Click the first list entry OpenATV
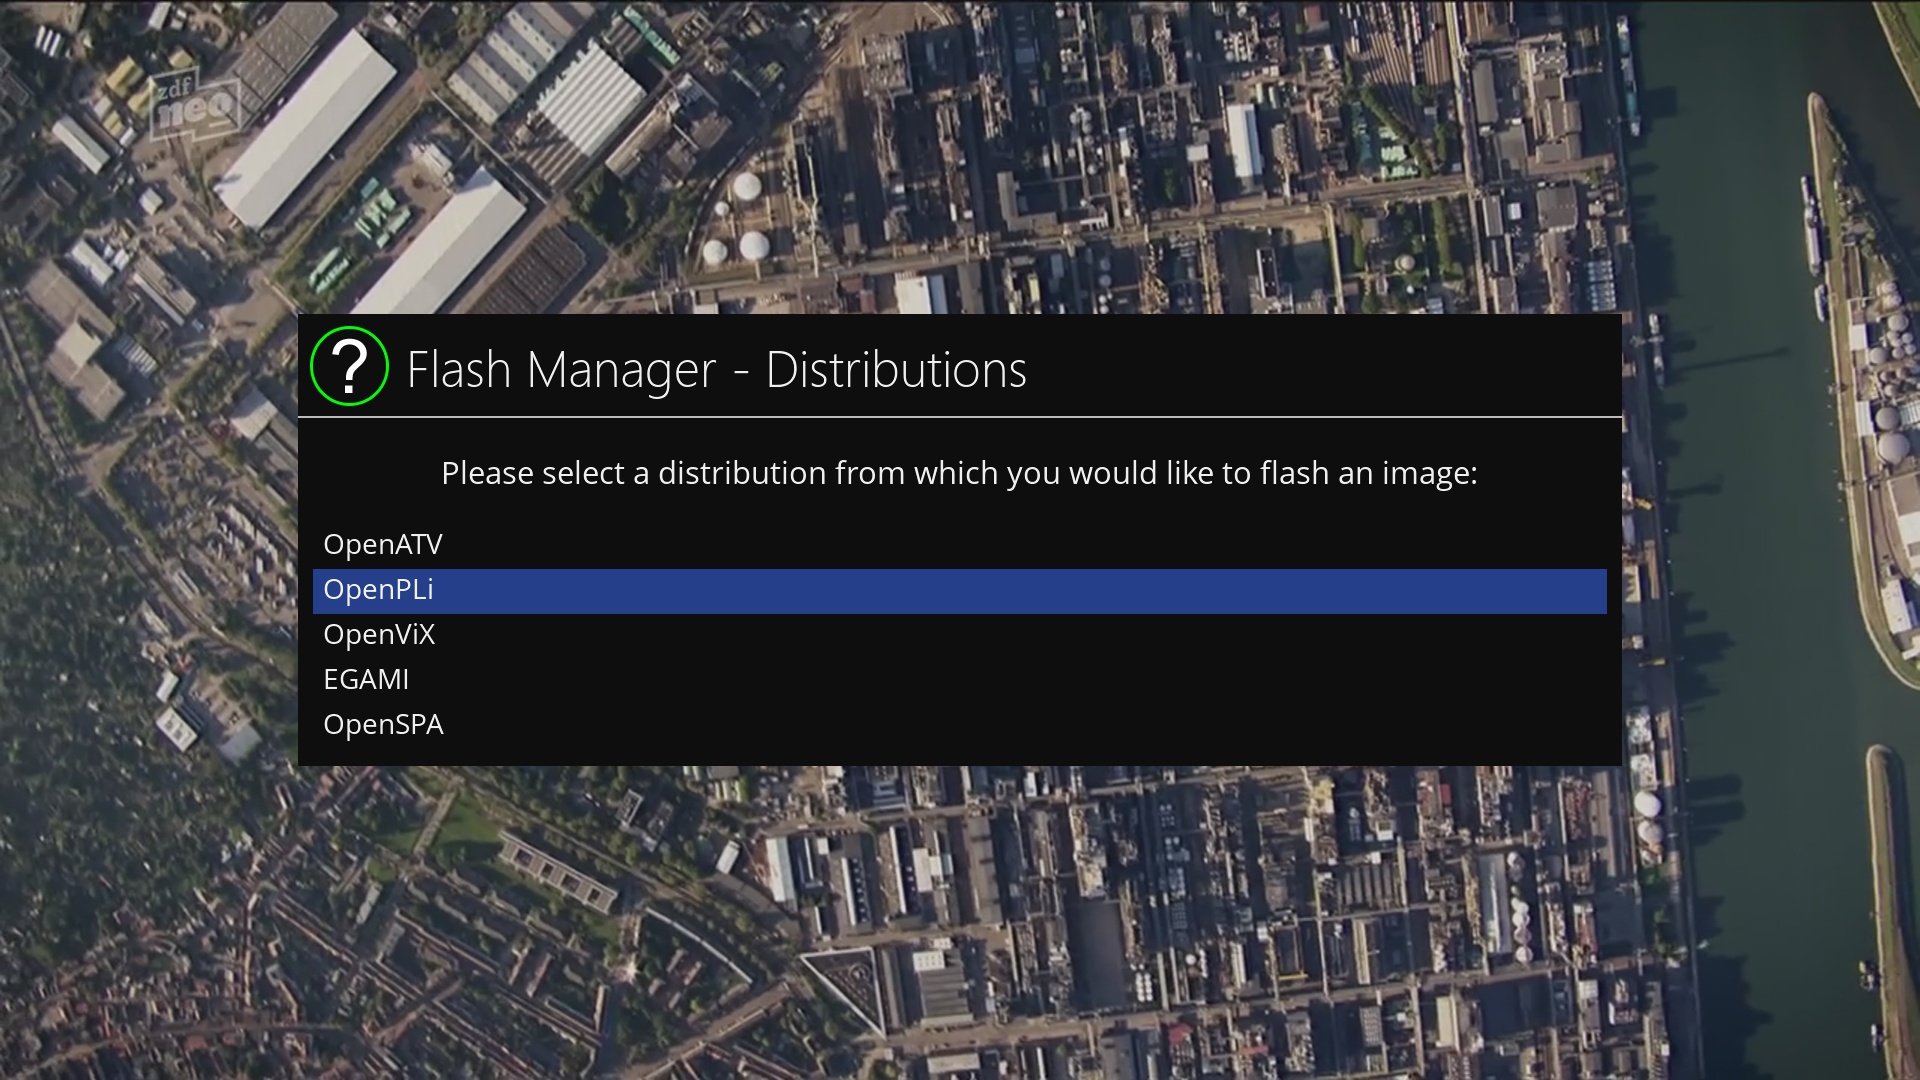Screen dimensions: 1920x1080 tap(382, 545)
